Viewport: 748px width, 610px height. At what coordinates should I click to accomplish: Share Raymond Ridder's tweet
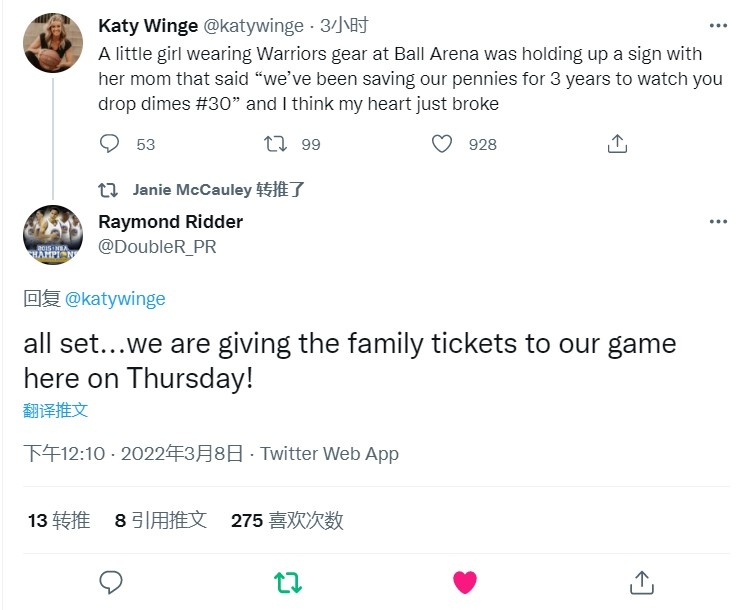(x=641, y=581)
